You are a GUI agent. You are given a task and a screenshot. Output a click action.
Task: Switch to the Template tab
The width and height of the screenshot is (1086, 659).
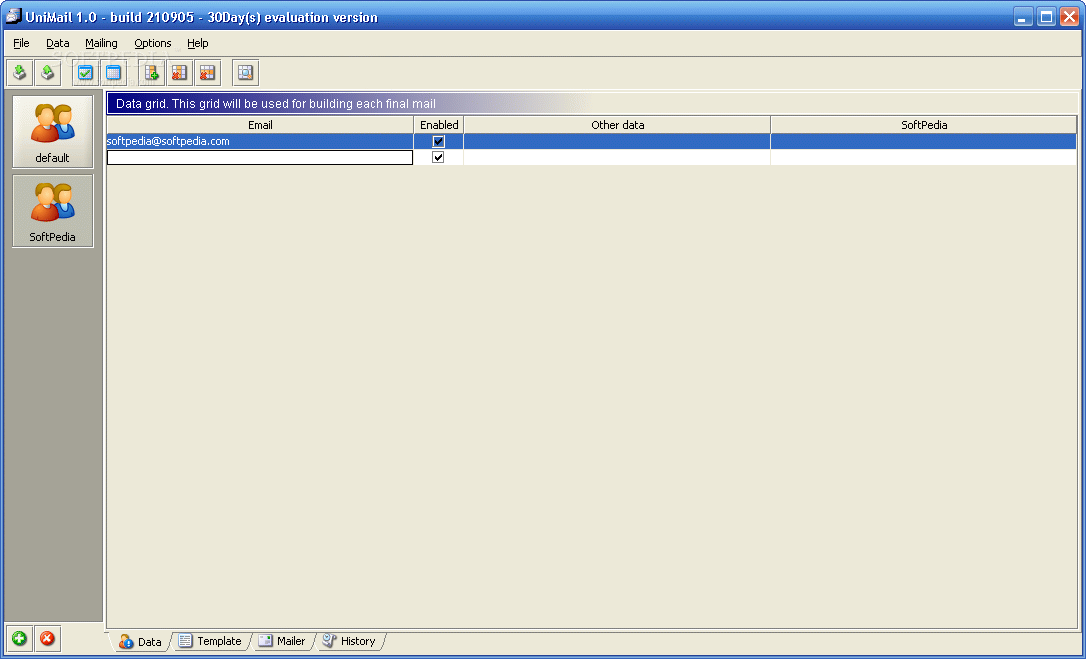(x=211, y=641)
